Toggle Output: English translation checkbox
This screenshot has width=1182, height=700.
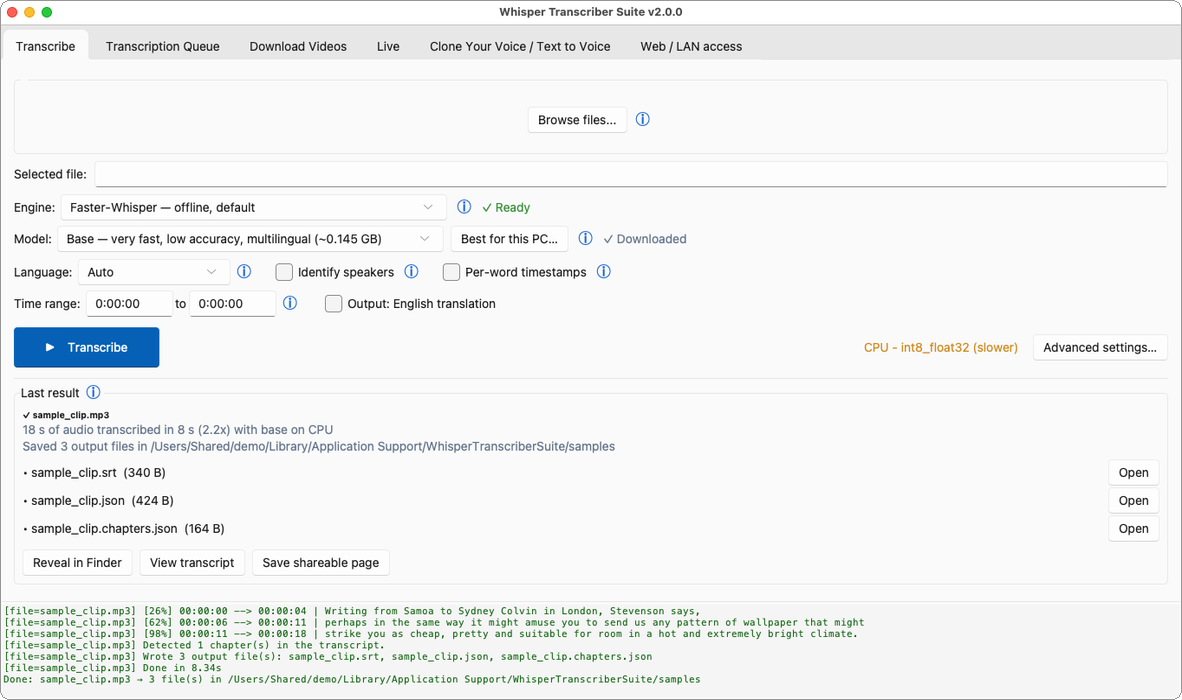[333, 304]
